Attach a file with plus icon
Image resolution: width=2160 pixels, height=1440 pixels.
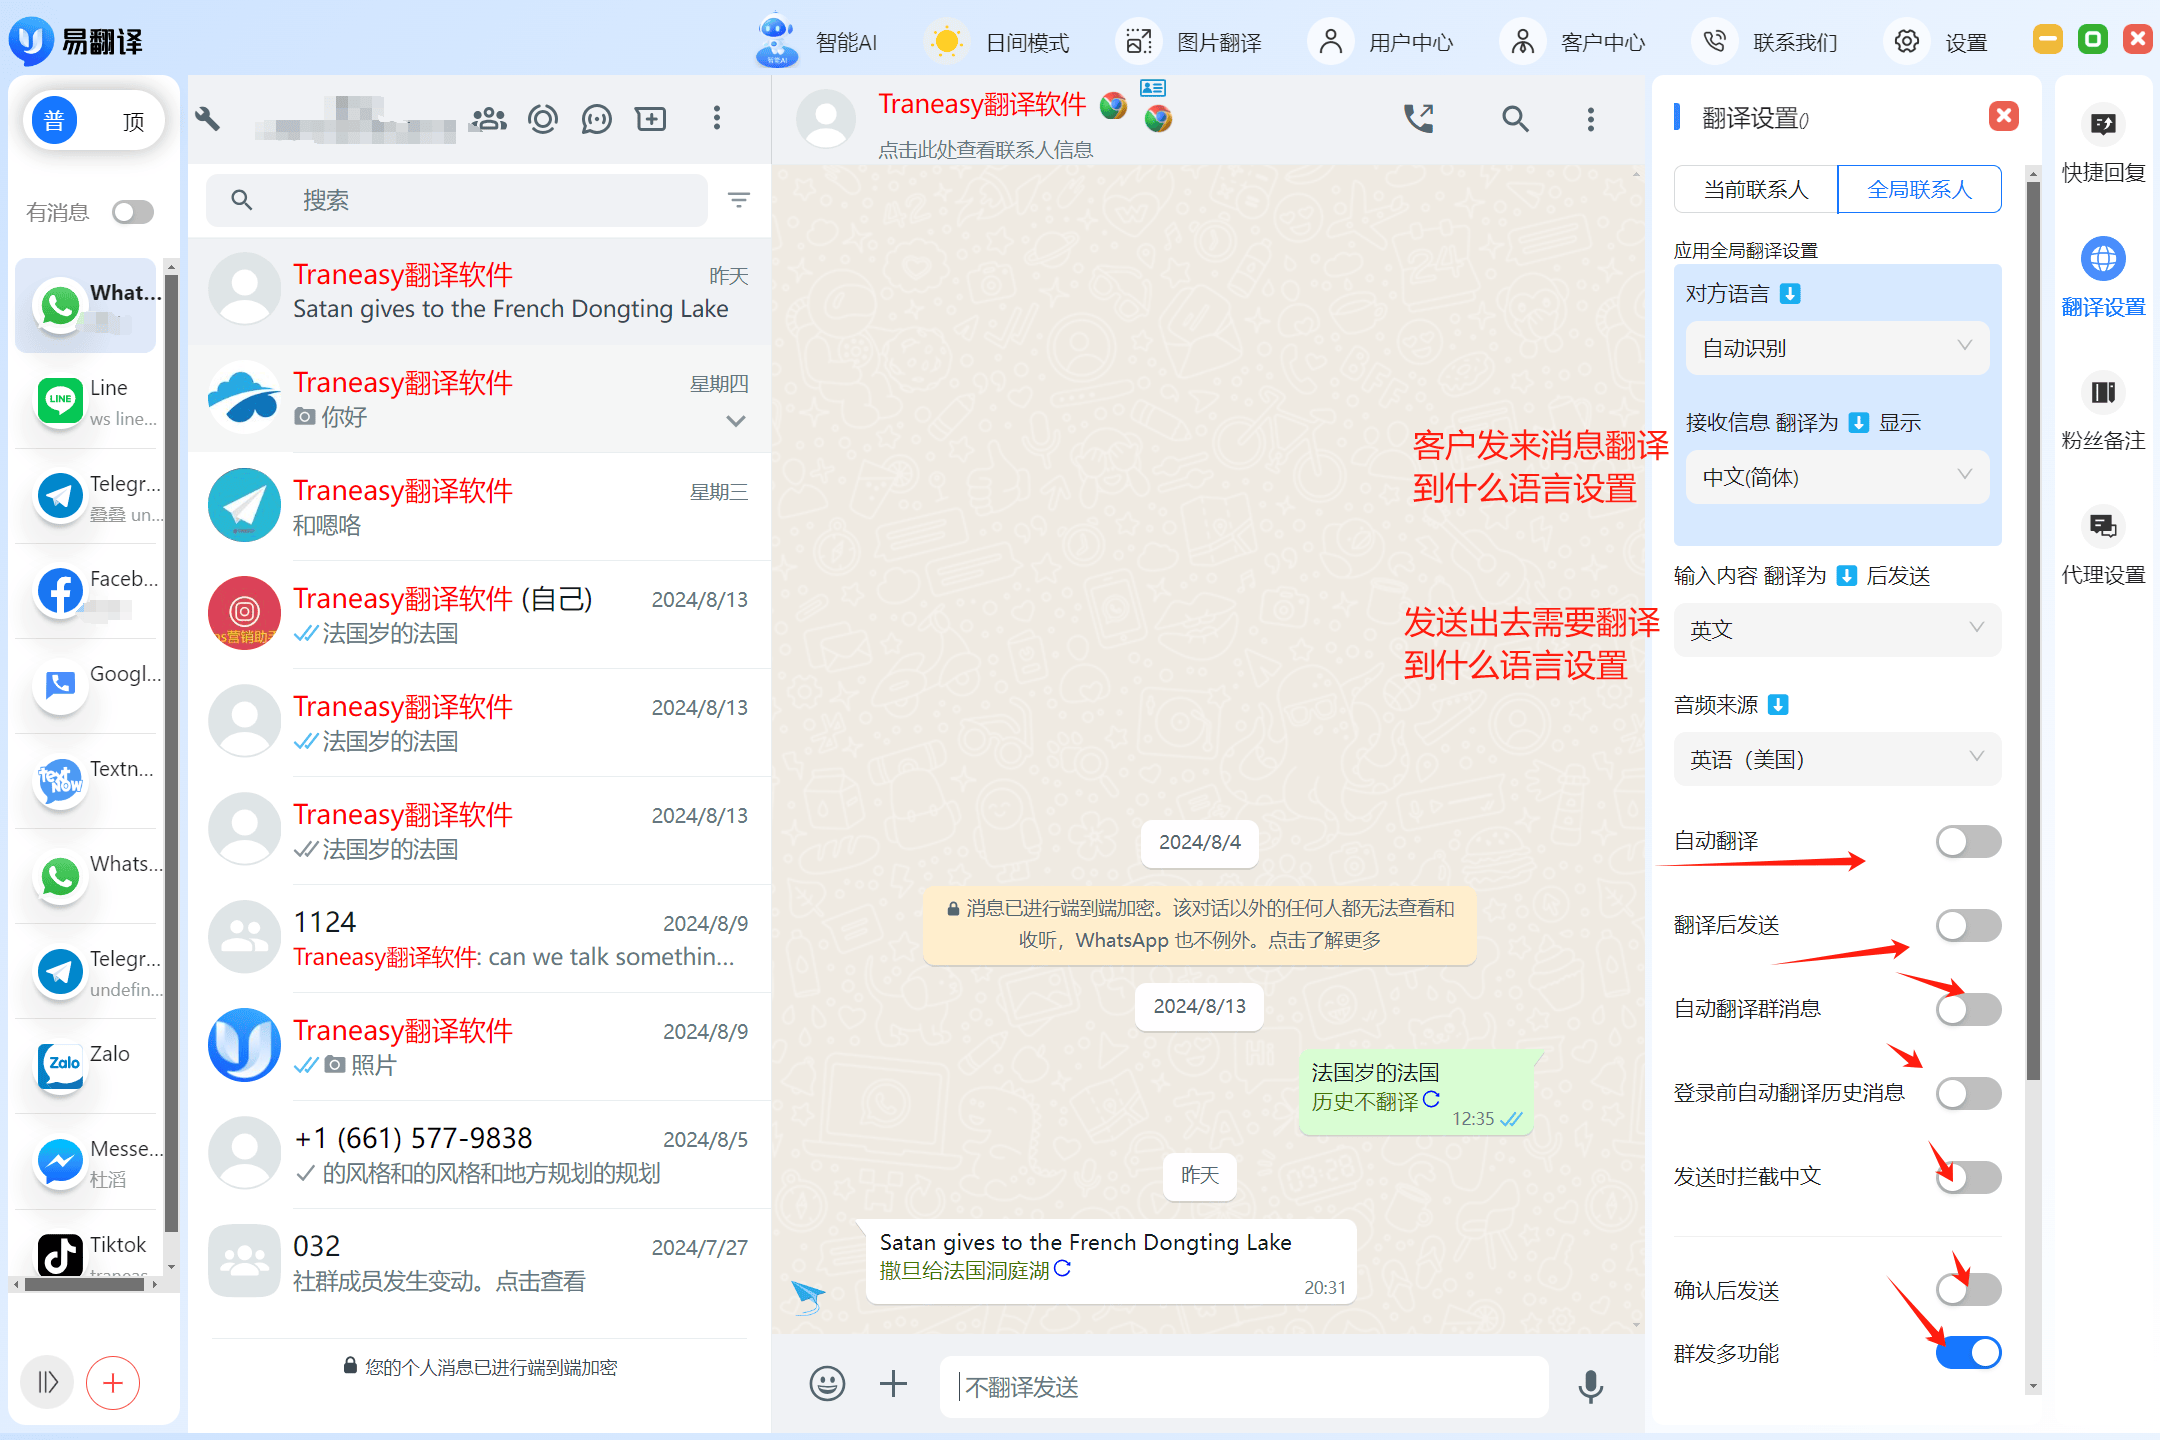(893, 1384)
